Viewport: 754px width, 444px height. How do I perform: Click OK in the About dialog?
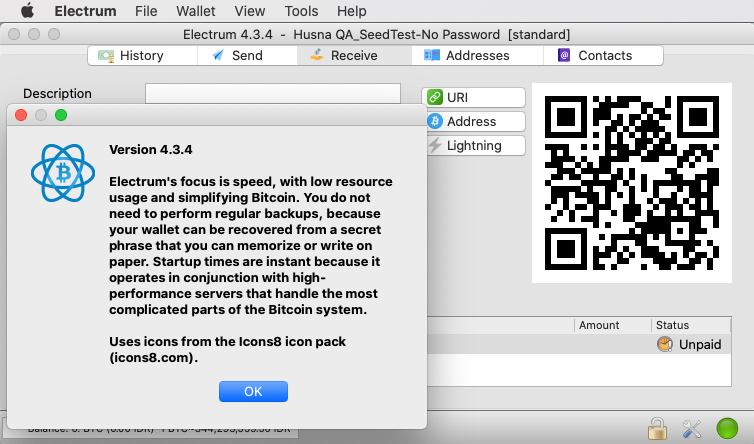coord(253,392)
